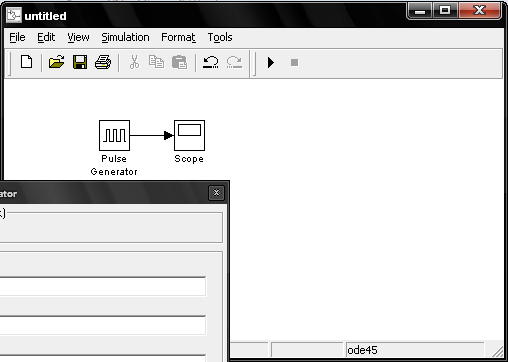Select the Scope block
Screen dimensions: 508x362
coord(189,135)
